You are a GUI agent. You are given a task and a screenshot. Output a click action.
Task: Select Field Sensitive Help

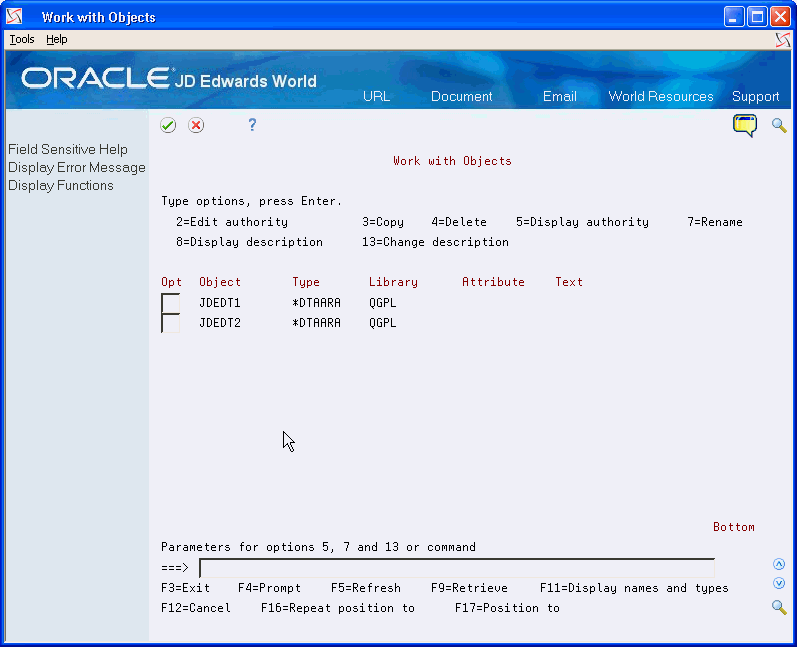(x=68, y=149)
